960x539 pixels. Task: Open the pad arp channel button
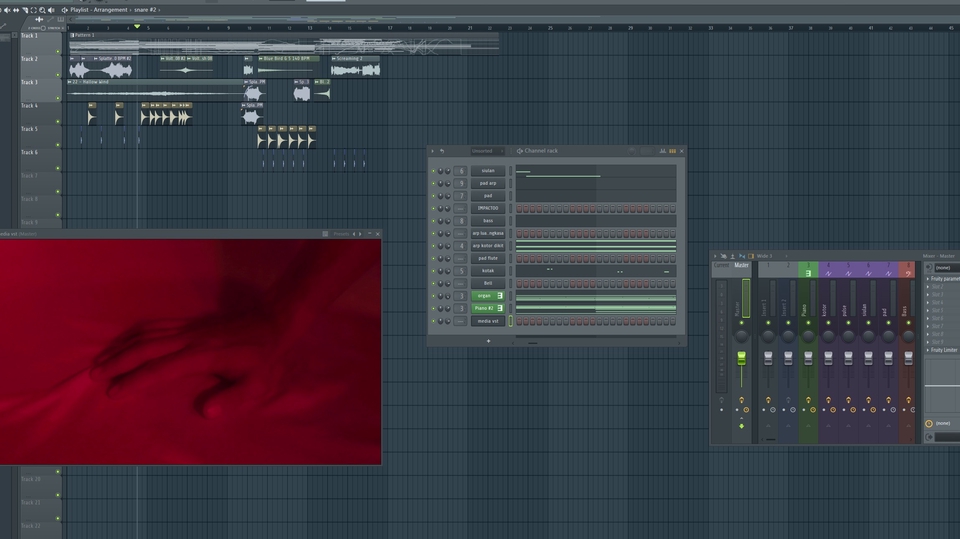pyautogui.click(x=488, y=183)
